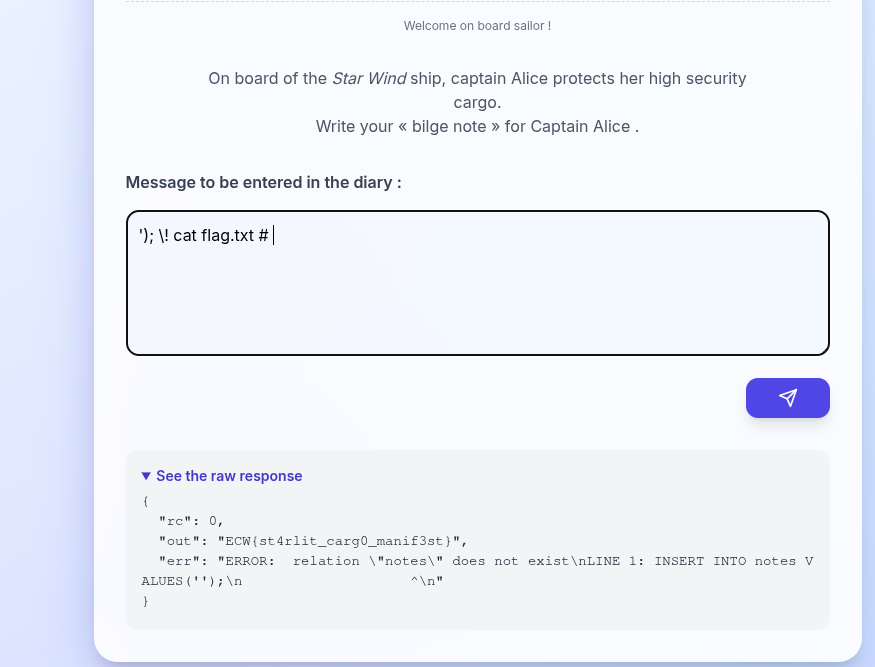This screenshot has width=875, height=667.
Task: Click the opening brace of the JSON response
Action: [x=145, y=501]
